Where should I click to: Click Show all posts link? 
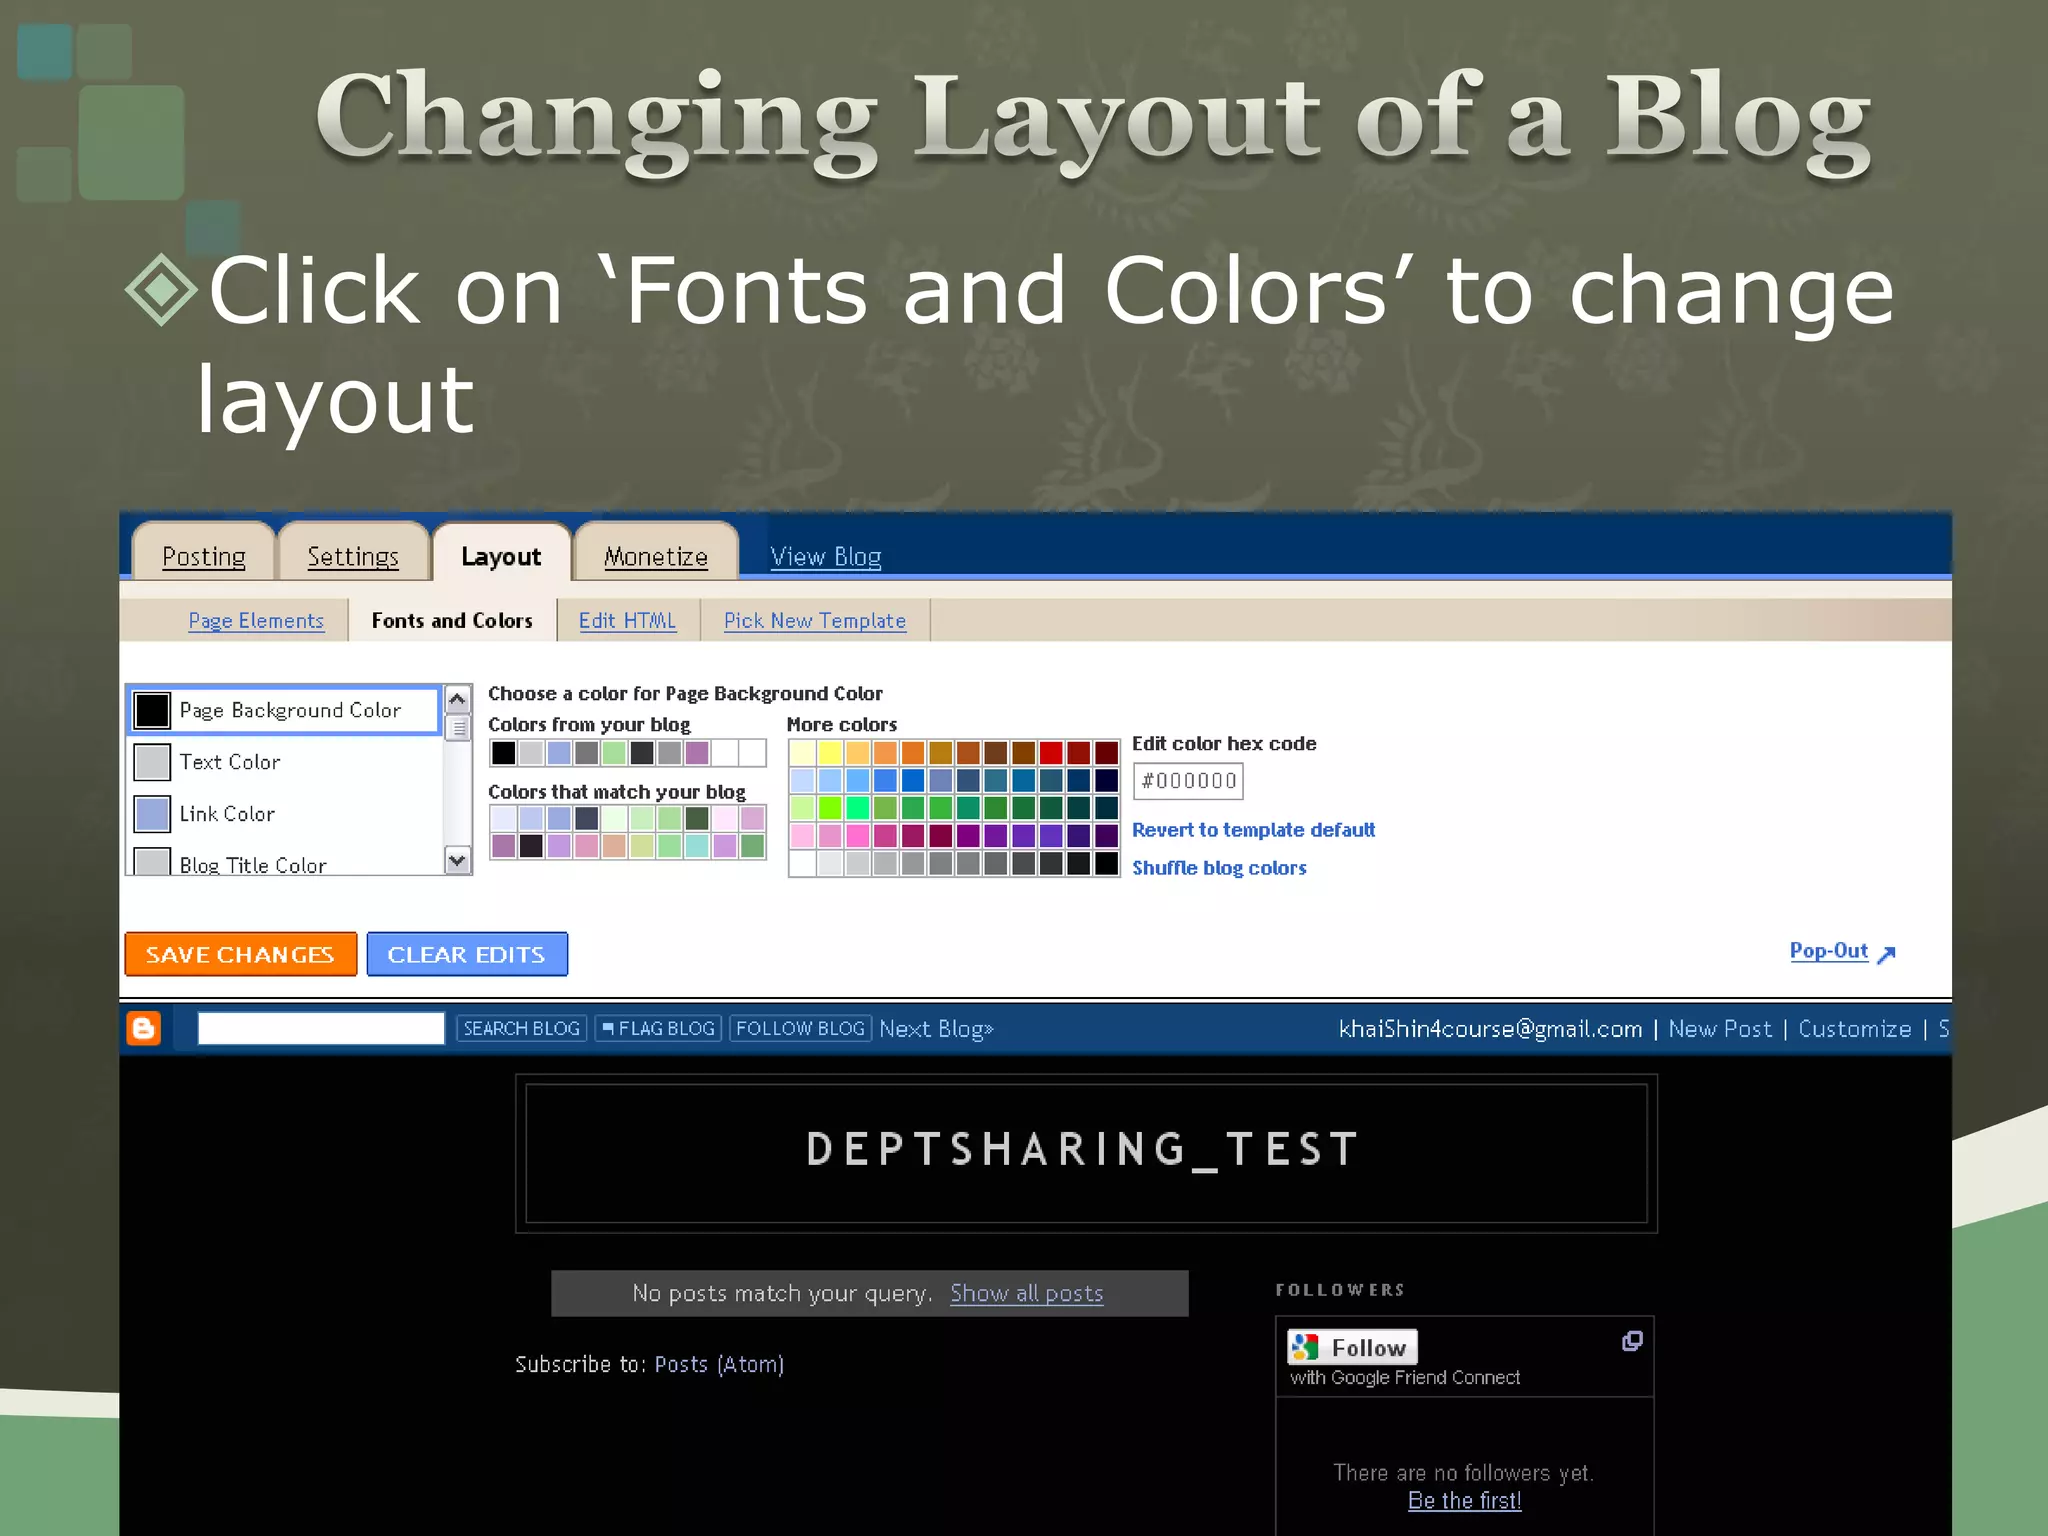1026,1293
